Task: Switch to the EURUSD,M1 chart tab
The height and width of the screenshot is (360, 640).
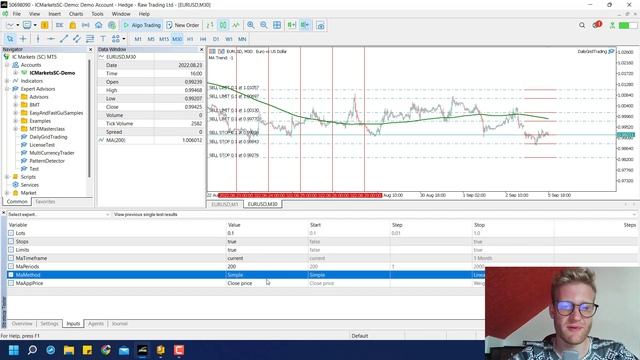Action: tap(225, 204)
